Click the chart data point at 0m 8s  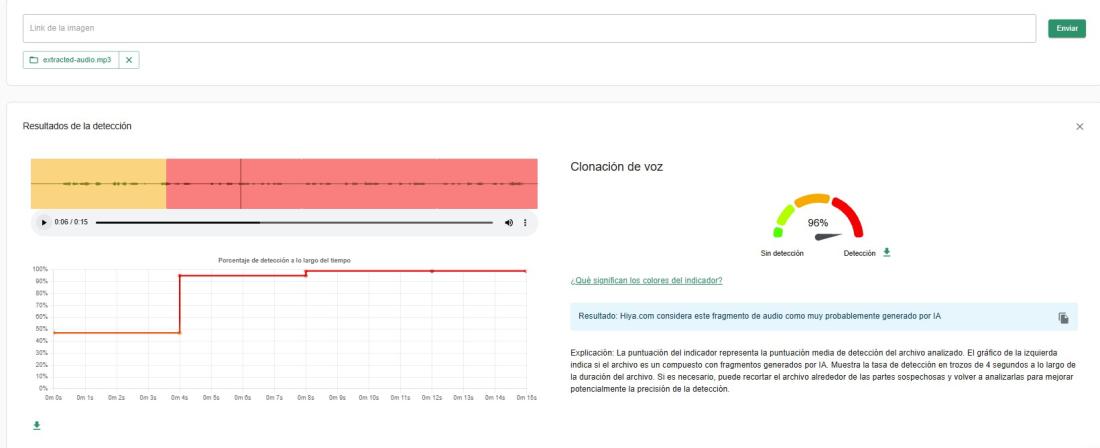point(306,272)
